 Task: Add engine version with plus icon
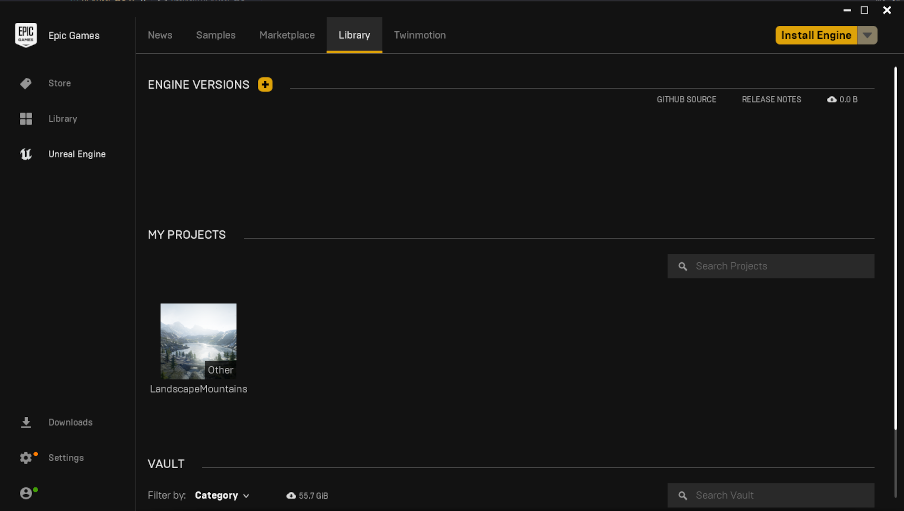pos(265,85)
